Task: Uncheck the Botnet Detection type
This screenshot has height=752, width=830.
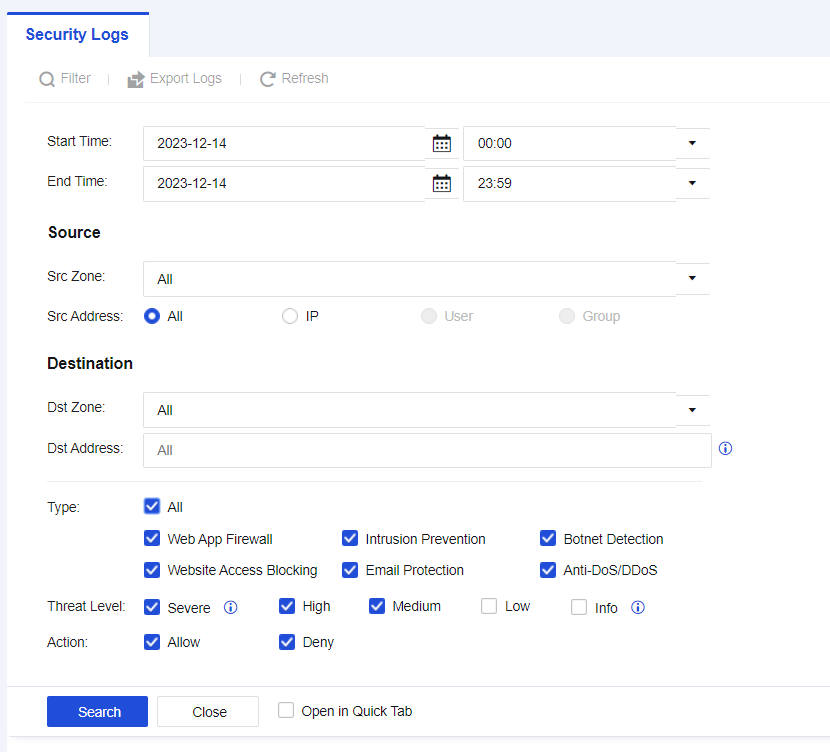Action: tap(548, 538)
